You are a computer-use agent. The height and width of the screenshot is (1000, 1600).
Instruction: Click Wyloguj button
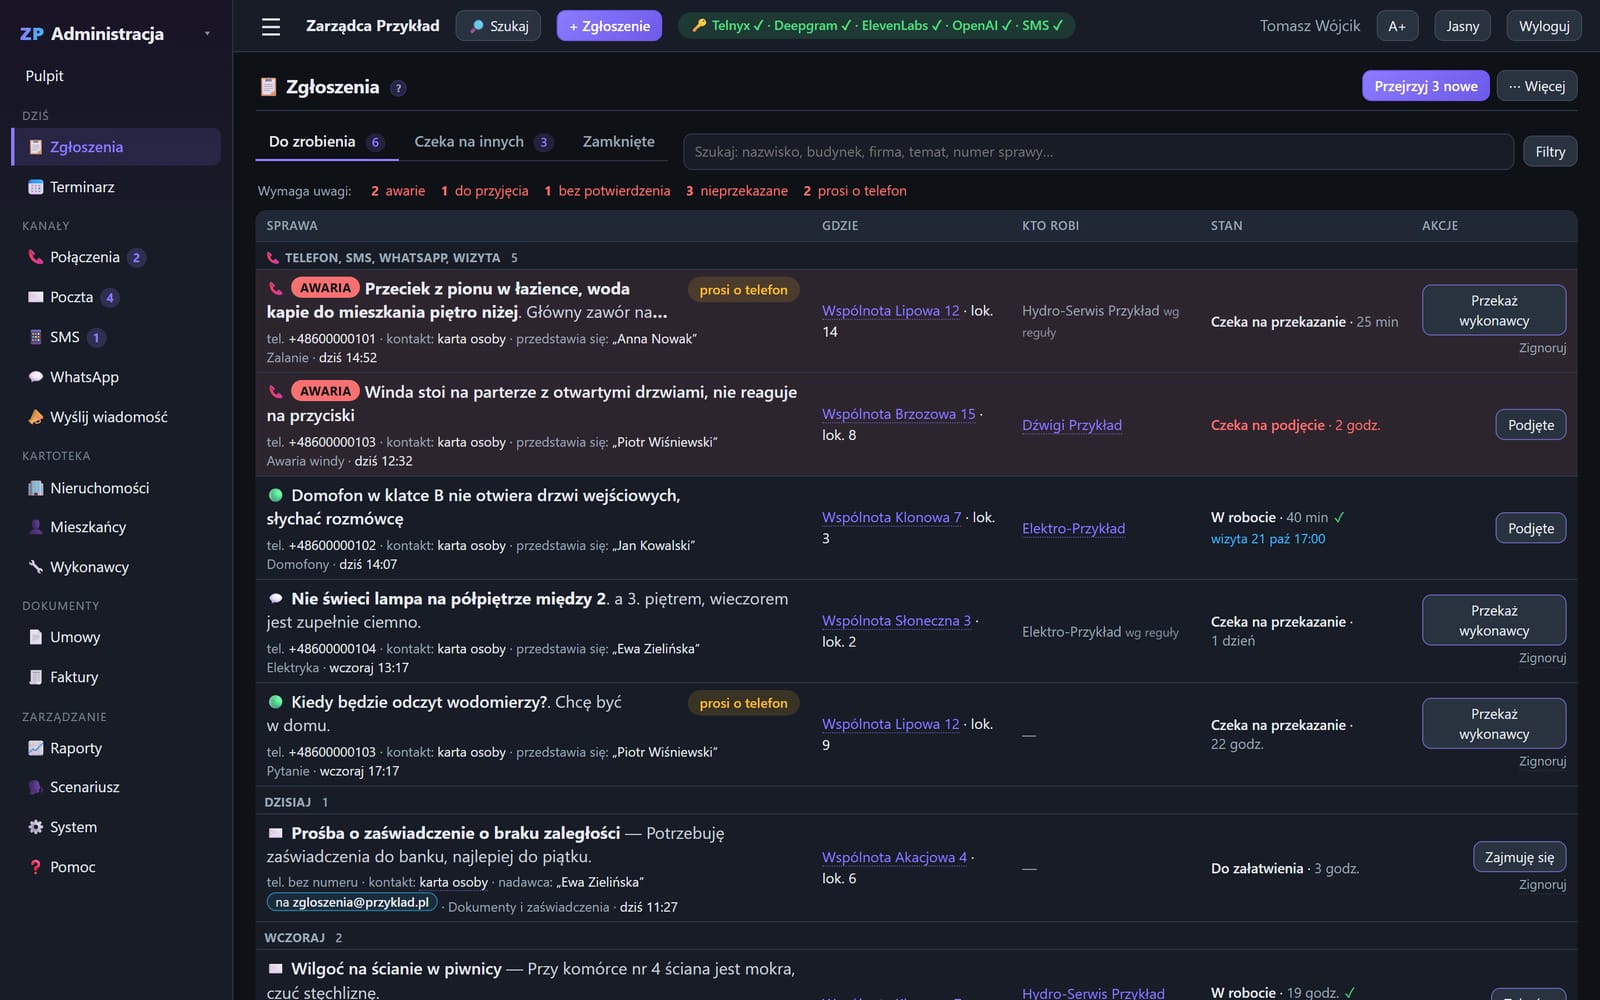1544,26
